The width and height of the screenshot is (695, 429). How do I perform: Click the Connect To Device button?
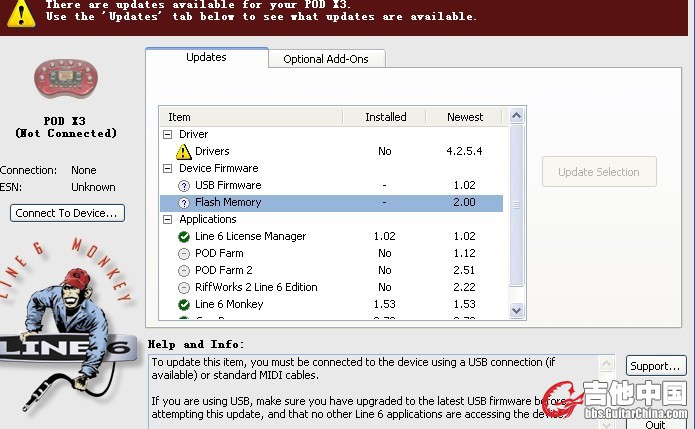pyautogui.click(x=67, y=213)
